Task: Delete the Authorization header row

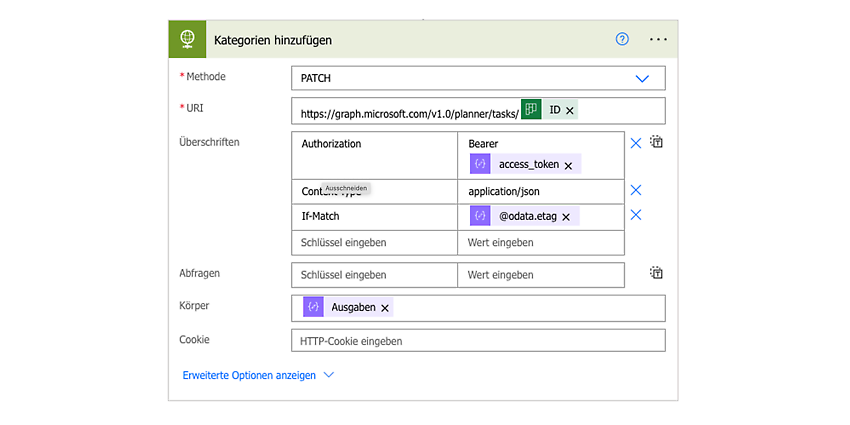Action: [x=636, y=143]
